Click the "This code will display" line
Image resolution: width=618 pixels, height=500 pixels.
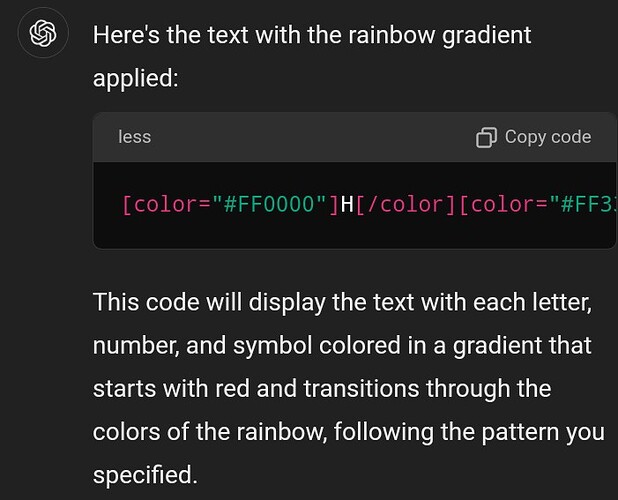[342, 303]
